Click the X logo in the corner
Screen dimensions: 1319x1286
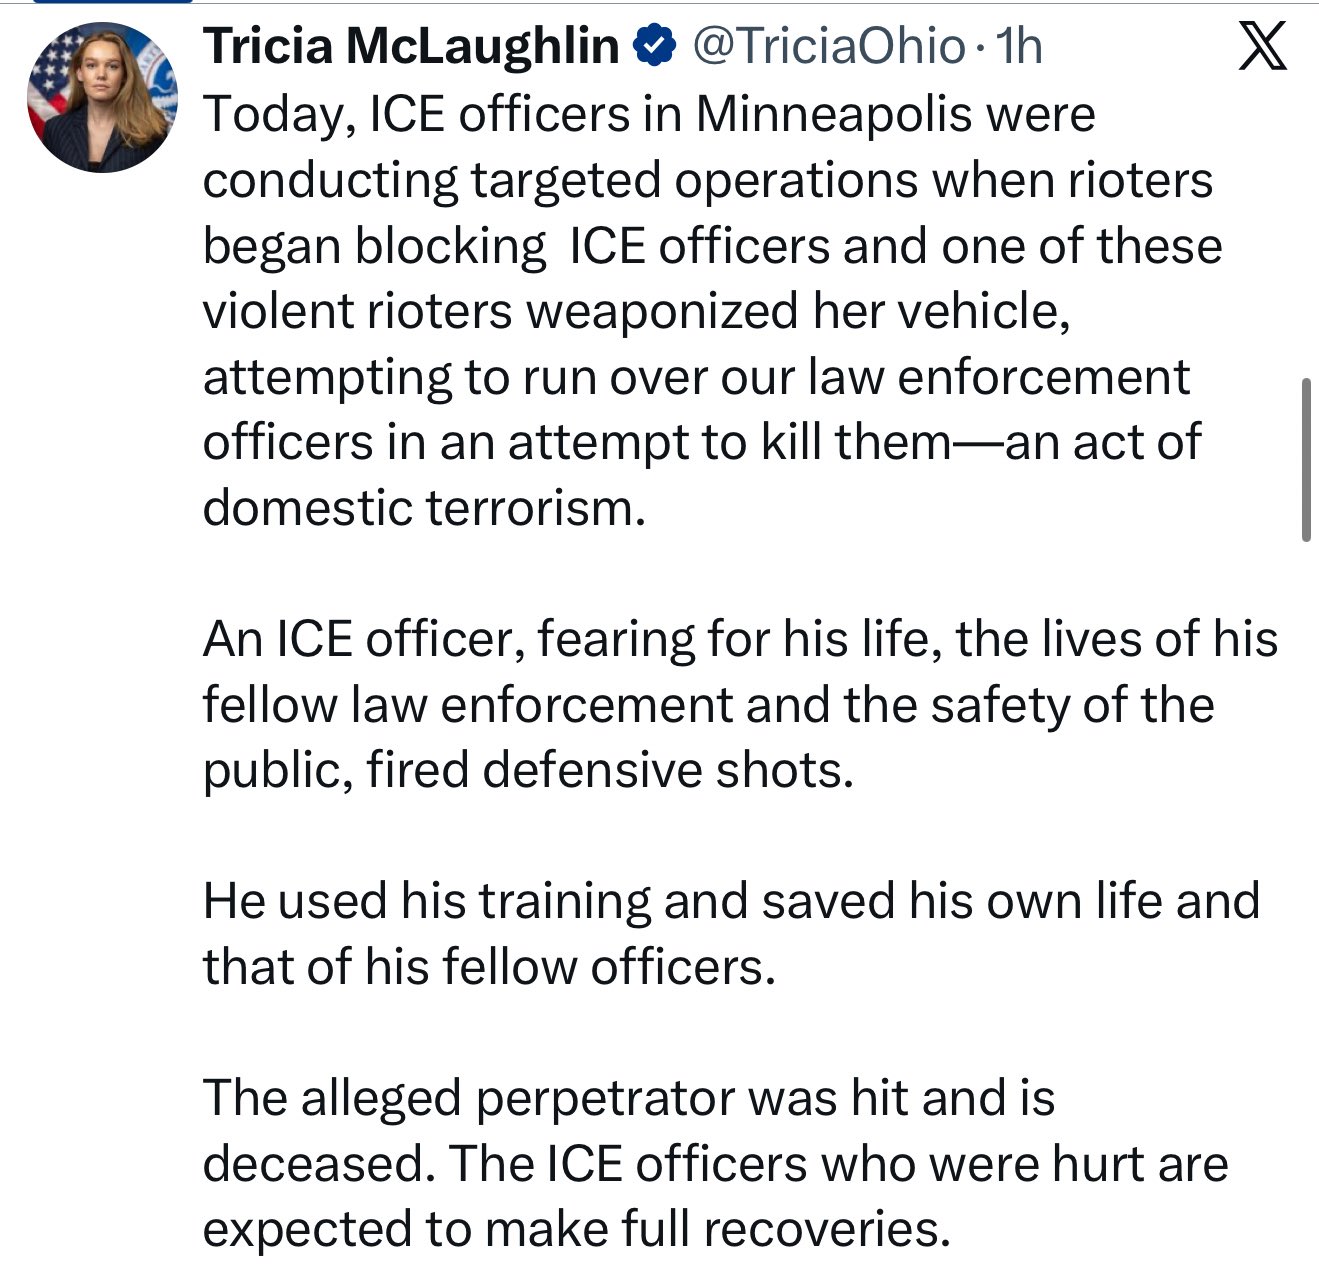[1262, 47]
